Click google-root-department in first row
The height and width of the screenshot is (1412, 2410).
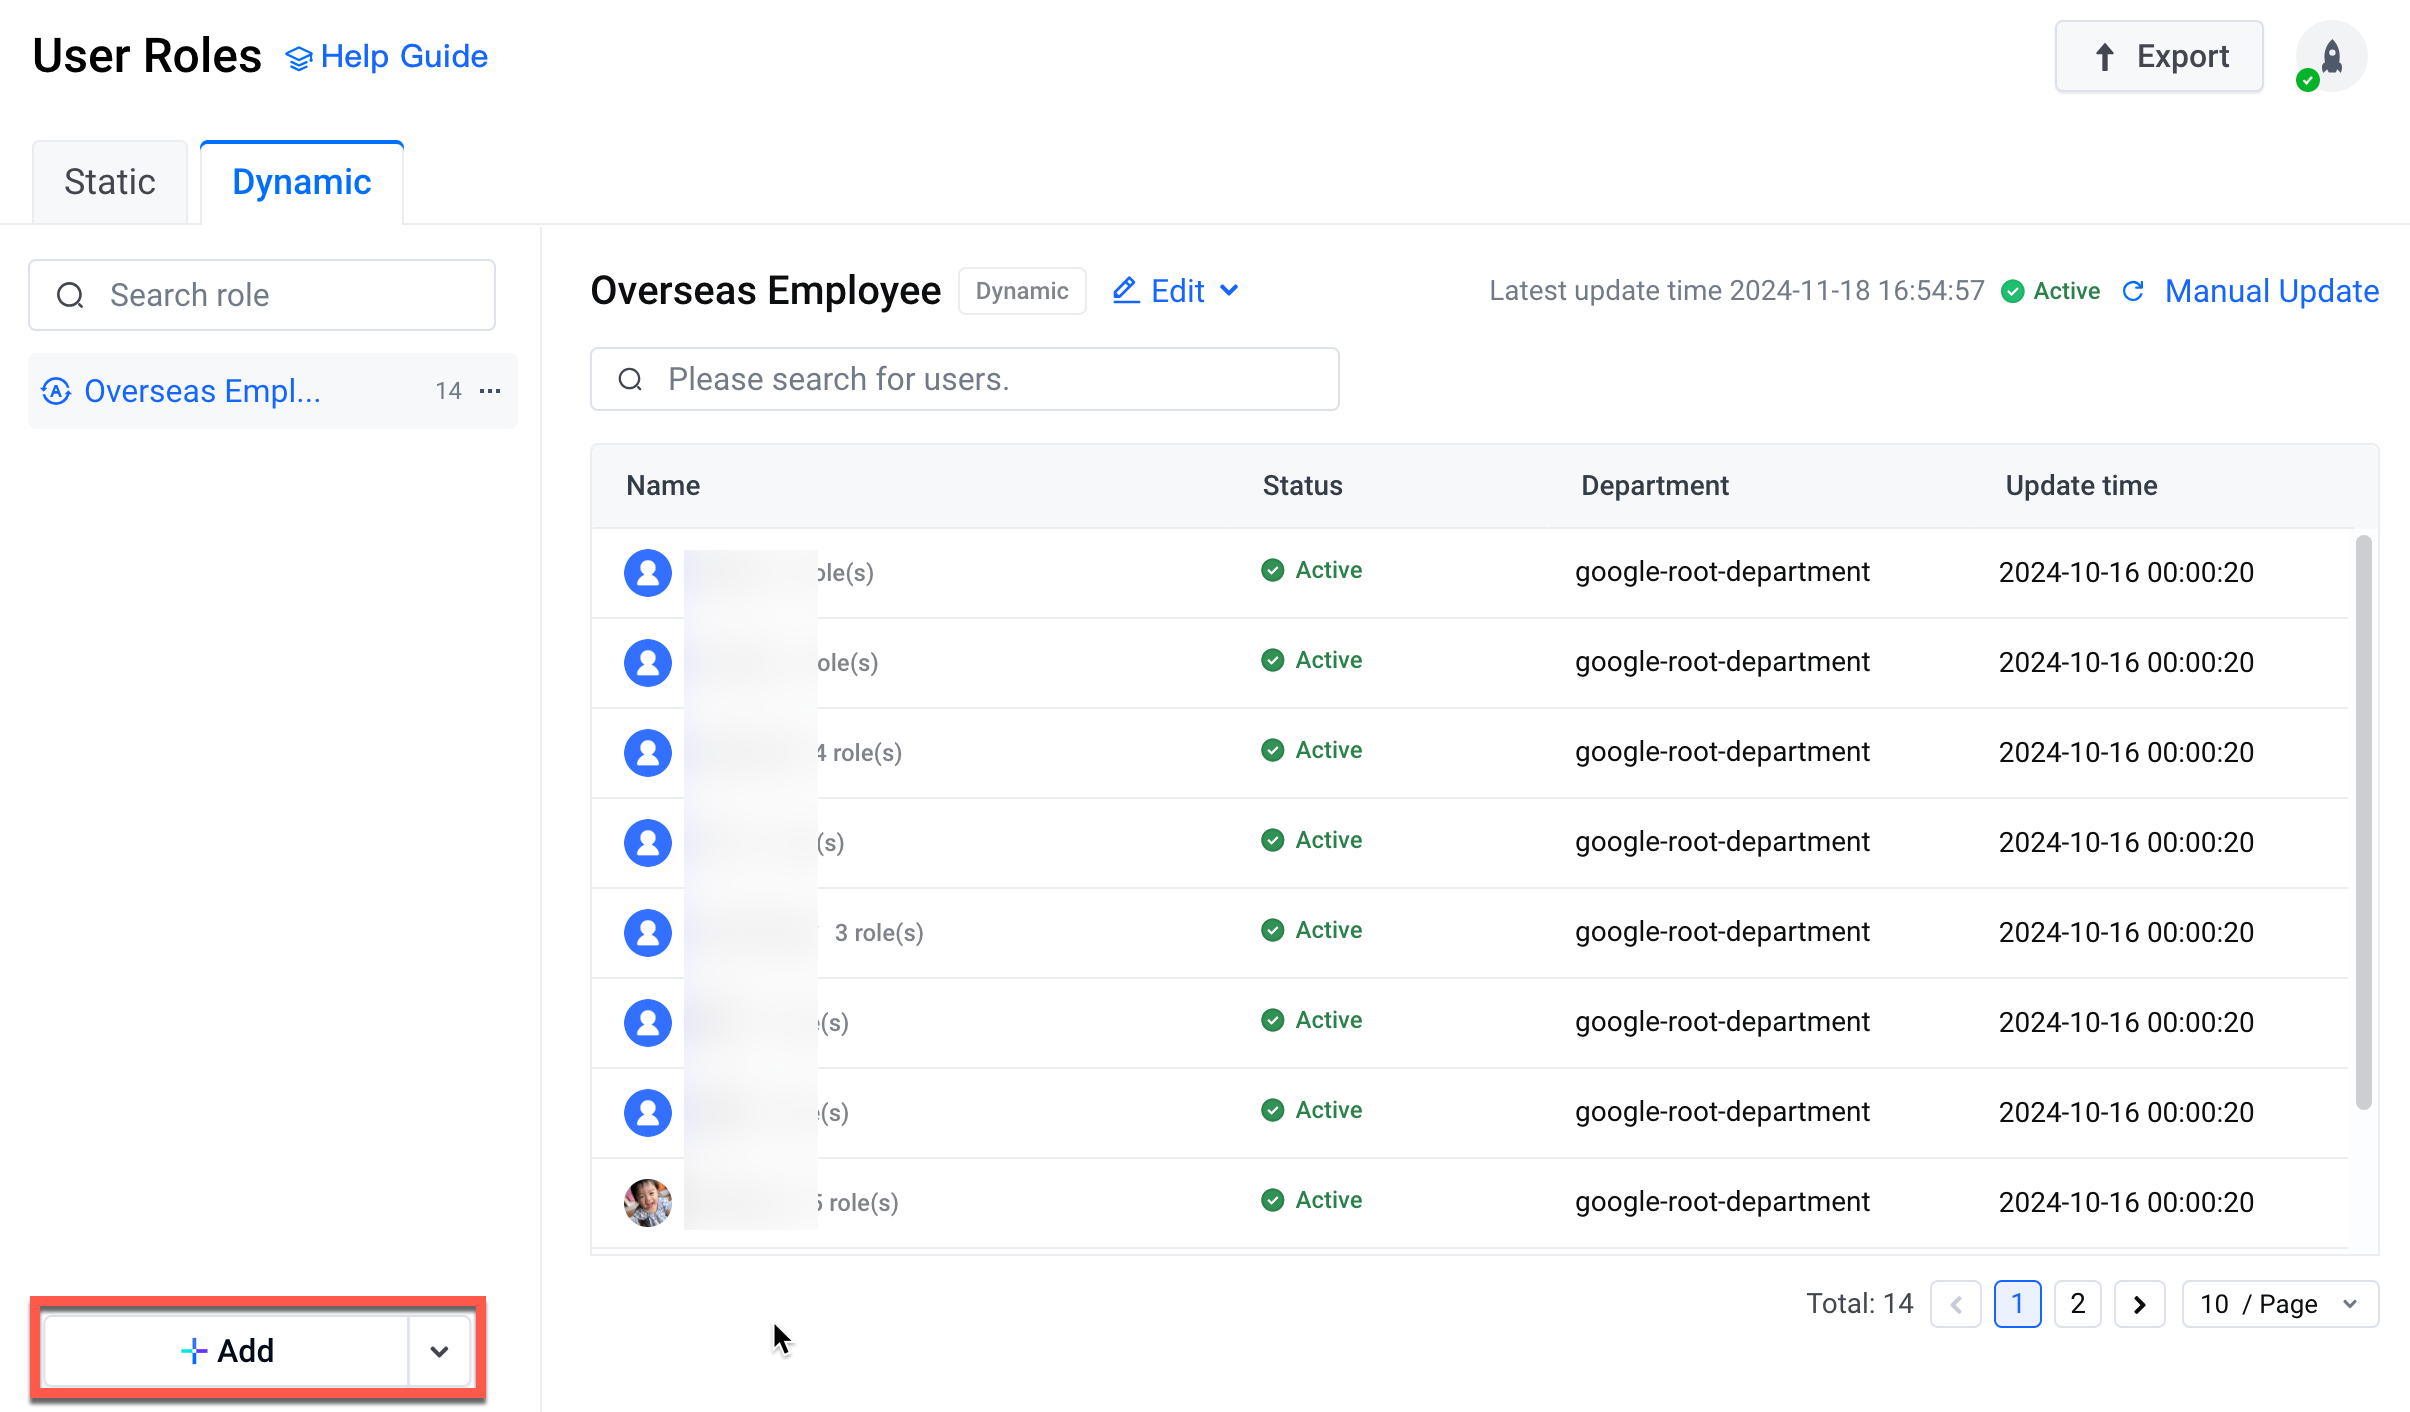pyautogui.click(x=1722, y=572)
